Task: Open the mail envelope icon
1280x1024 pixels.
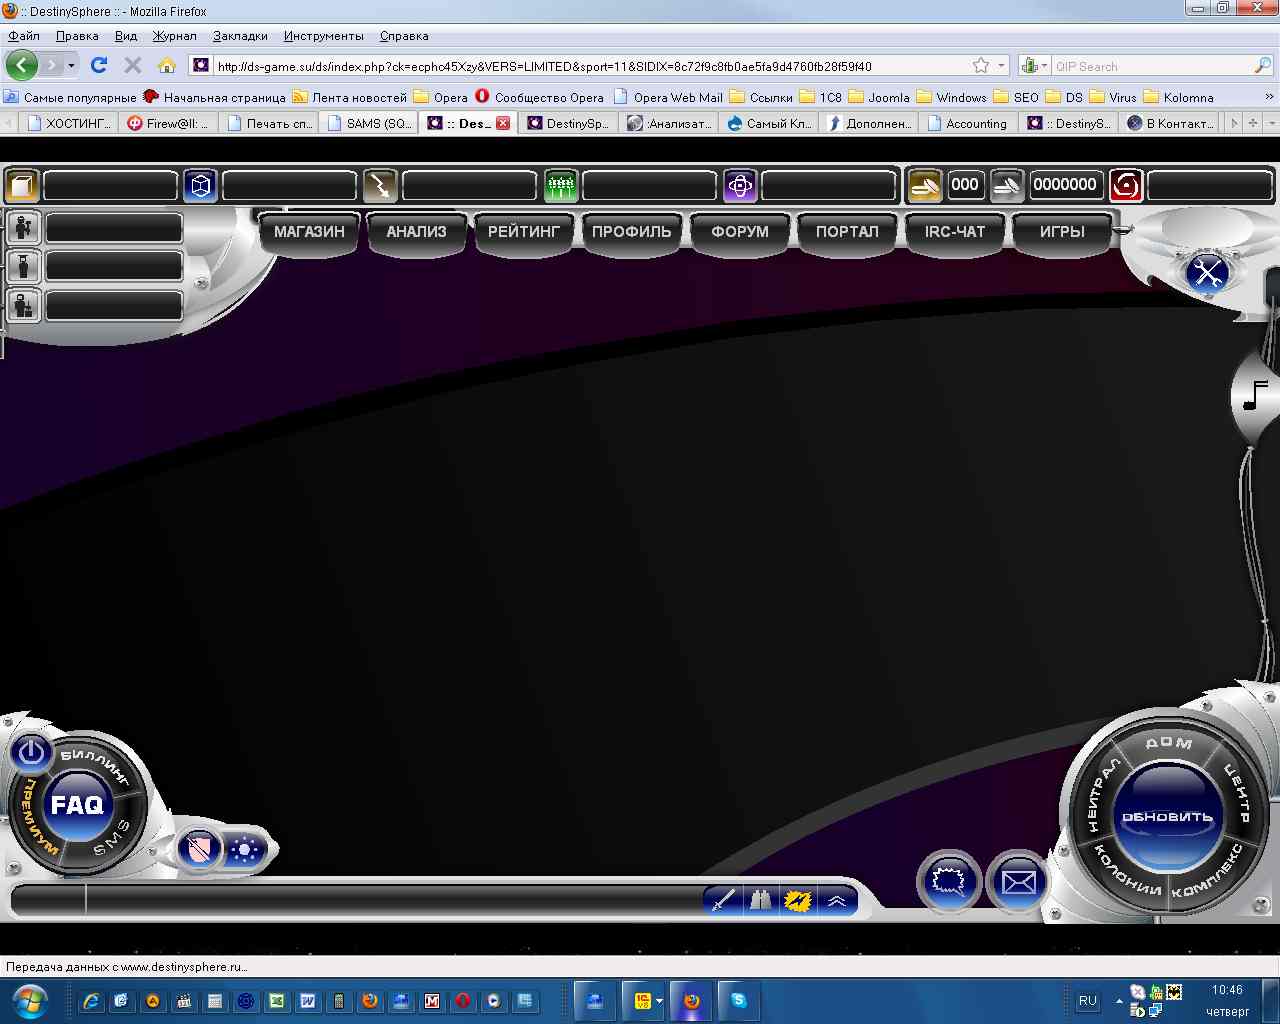Action: coord(1018,882)
